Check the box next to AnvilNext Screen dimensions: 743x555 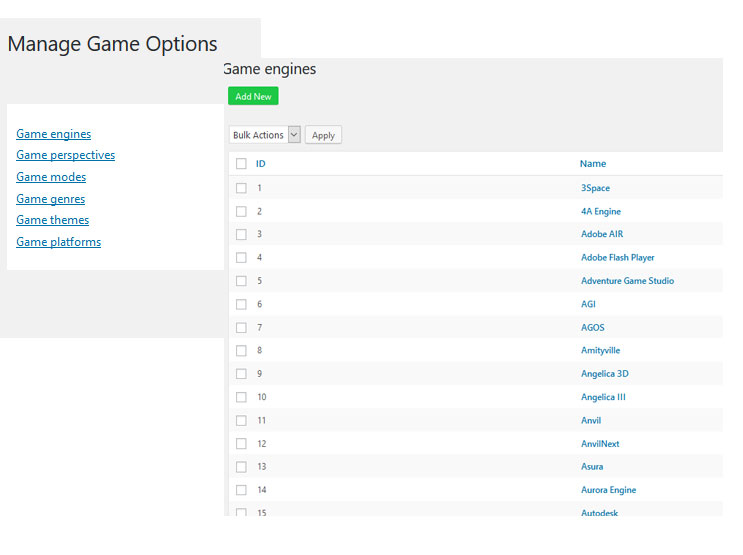241,444
